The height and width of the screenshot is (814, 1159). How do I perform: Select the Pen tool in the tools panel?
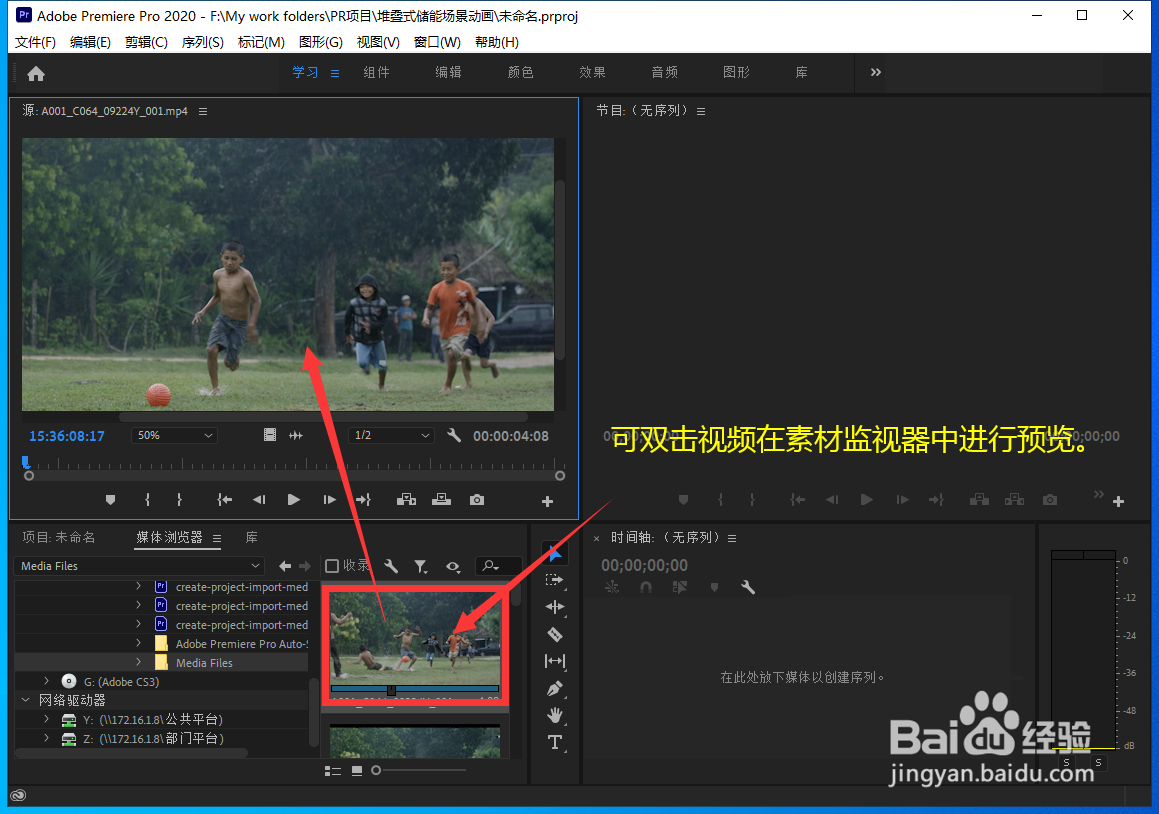click(x=556, y=688)
